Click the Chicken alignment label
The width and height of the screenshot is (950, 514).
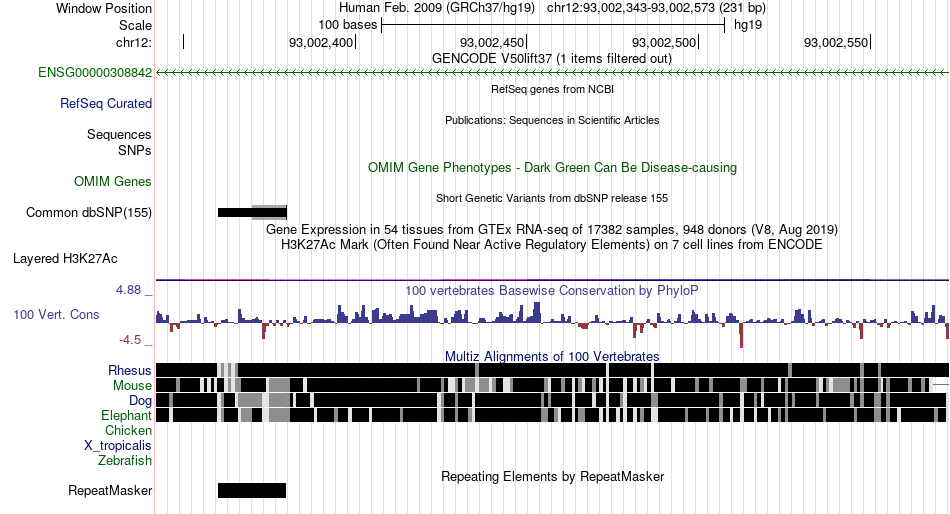pyautogui.click(x=128, y=430)
